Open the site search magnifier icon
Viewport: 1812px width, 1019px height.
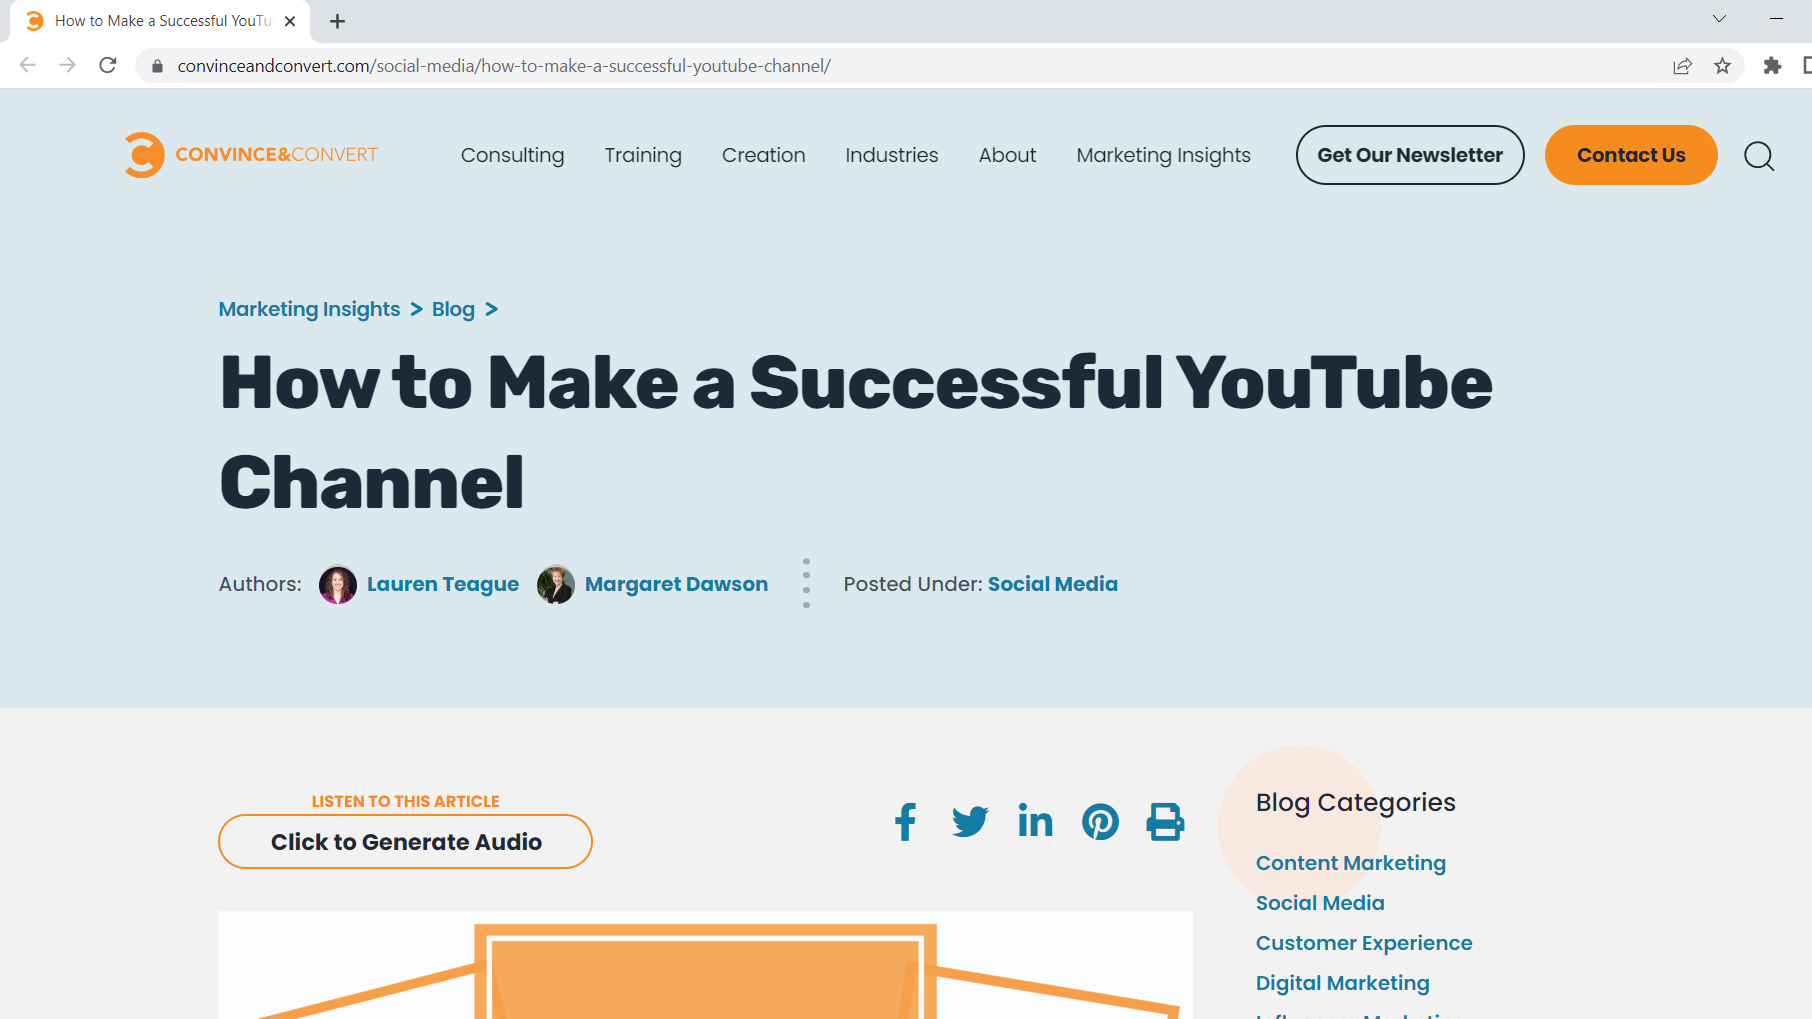[x=1759, y=156]
